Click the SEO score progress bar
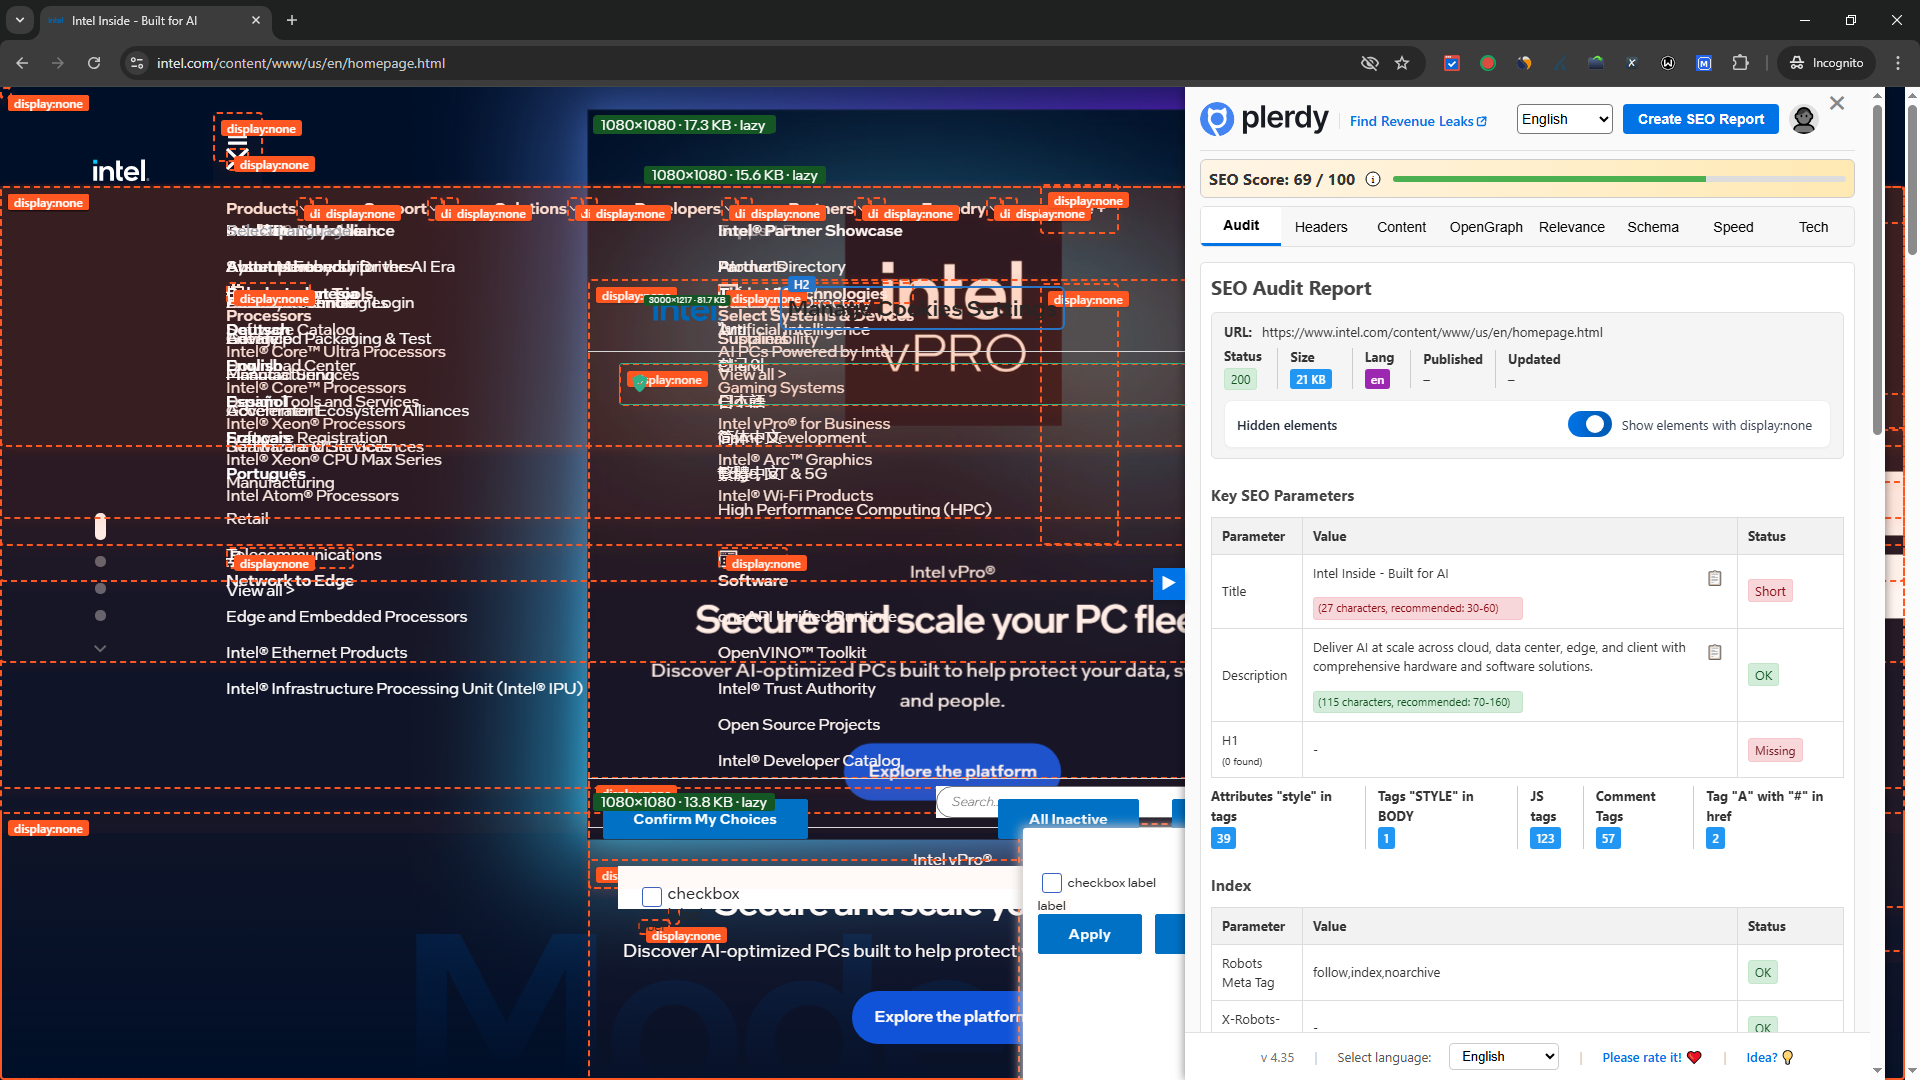Screen dimensions: 1920x1080 (1618, 180)
